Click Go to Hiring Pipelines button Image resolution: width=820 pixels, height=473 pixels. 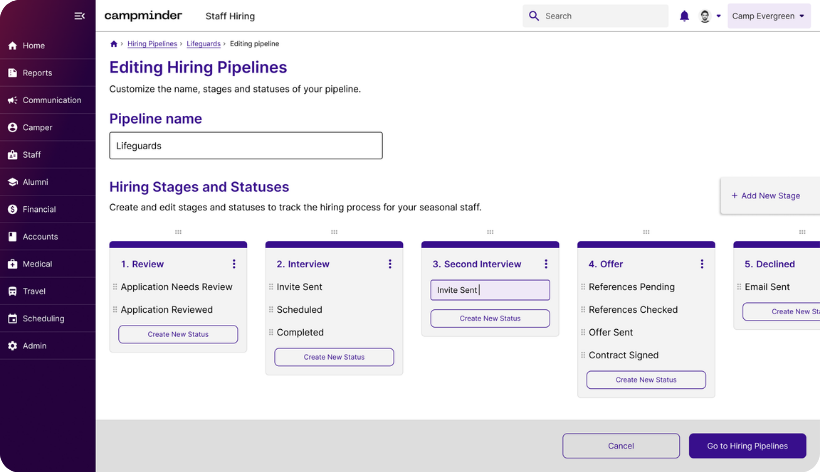747,446
